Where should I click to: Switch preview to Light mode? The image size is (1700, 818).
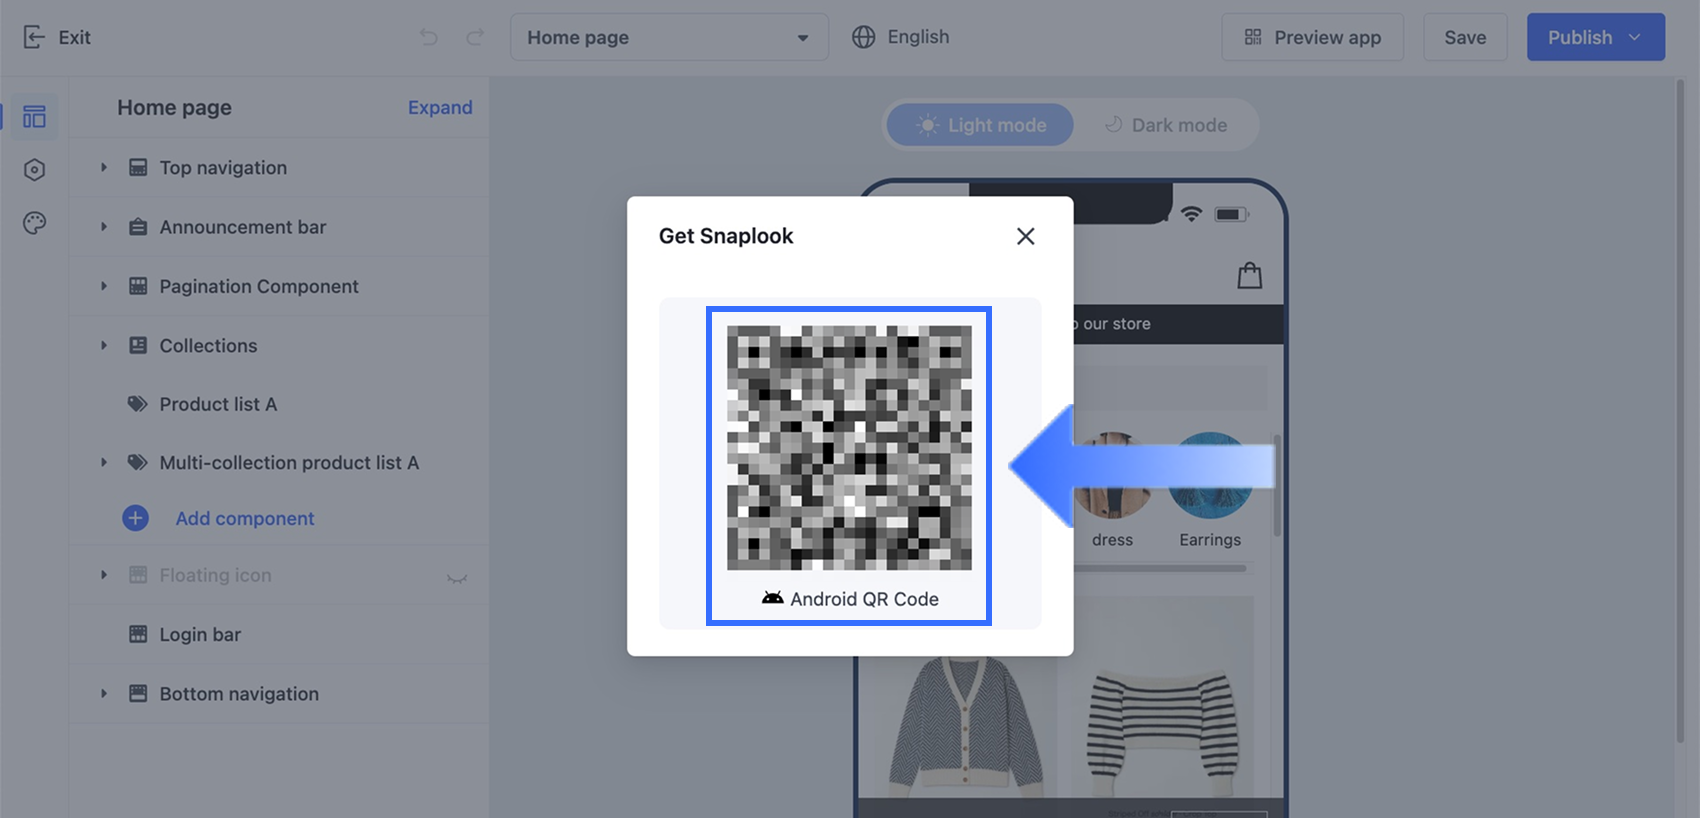[x=980, y=125]
